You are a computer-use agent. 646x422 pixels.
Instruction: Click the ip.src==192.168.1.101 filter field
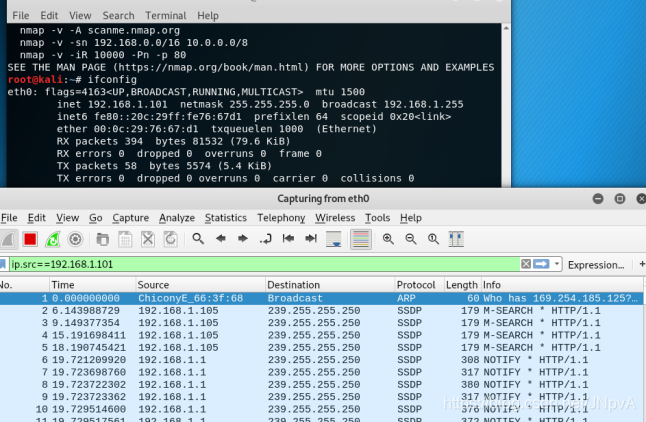point(264,264)
